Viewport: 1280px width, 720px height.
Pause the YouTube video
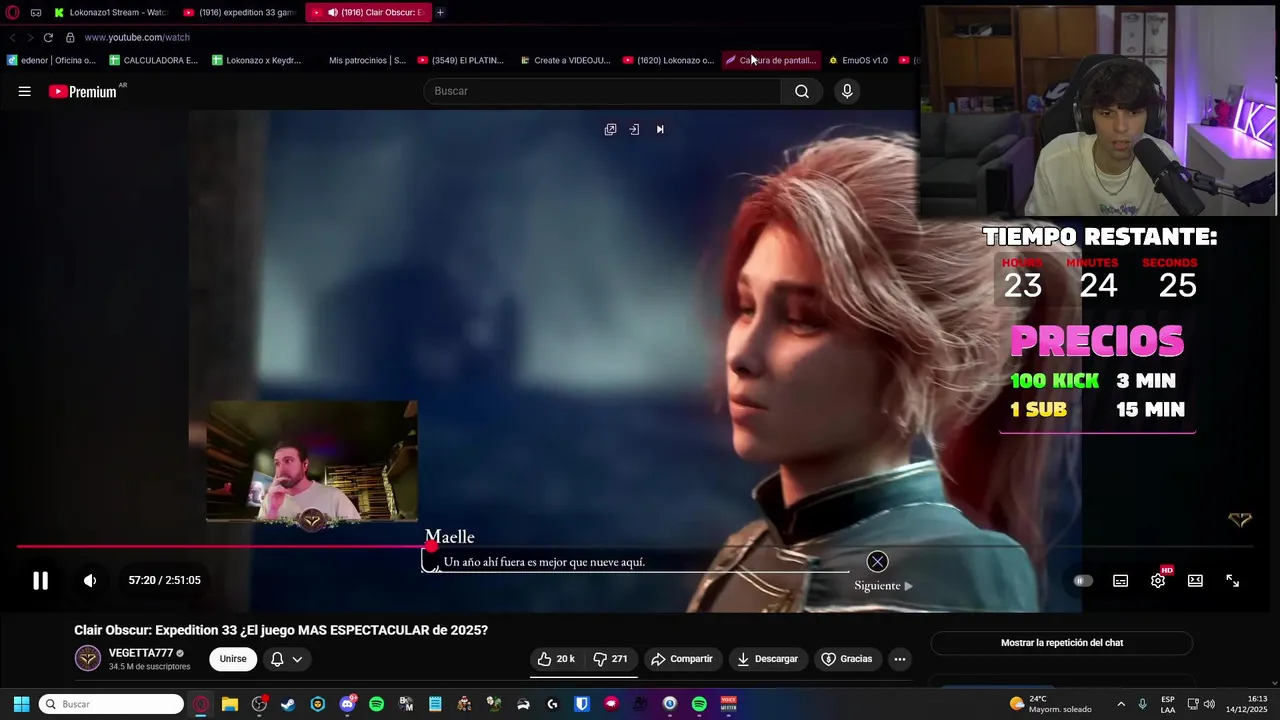[x=40, y=580]
